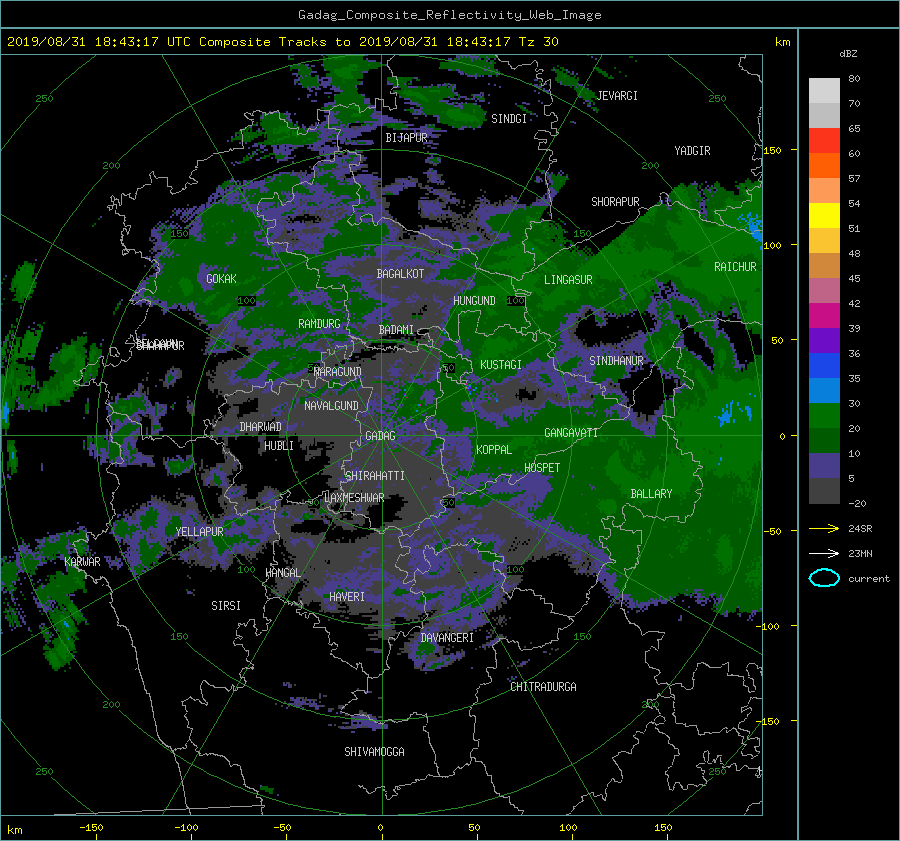Screen dimensions: 900x841
Task: Select the bright green 20–30 dBZ swatch
Action: [x=824, y=416]
